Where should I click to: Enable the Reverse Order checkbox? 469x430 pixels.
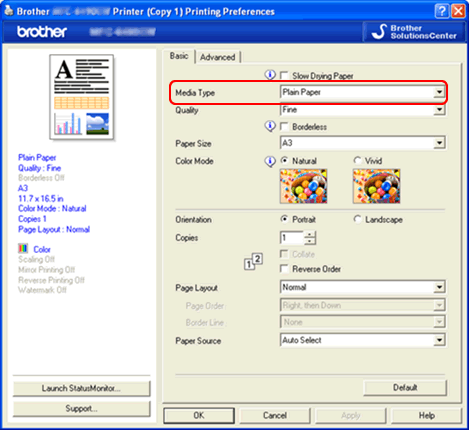click(x=284, y=269)
